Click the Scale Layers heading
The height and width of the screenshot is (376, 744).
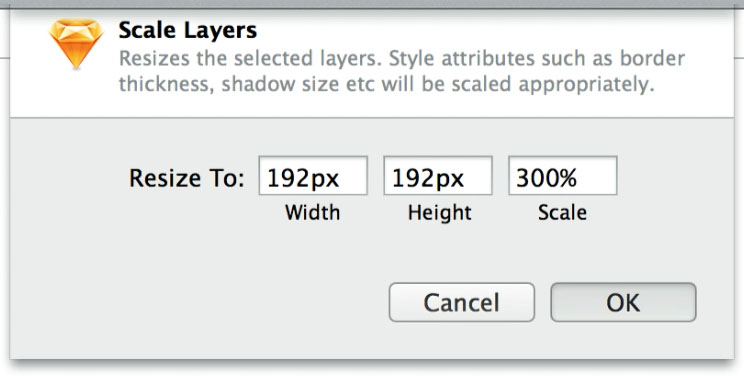[x=188, y=30]
